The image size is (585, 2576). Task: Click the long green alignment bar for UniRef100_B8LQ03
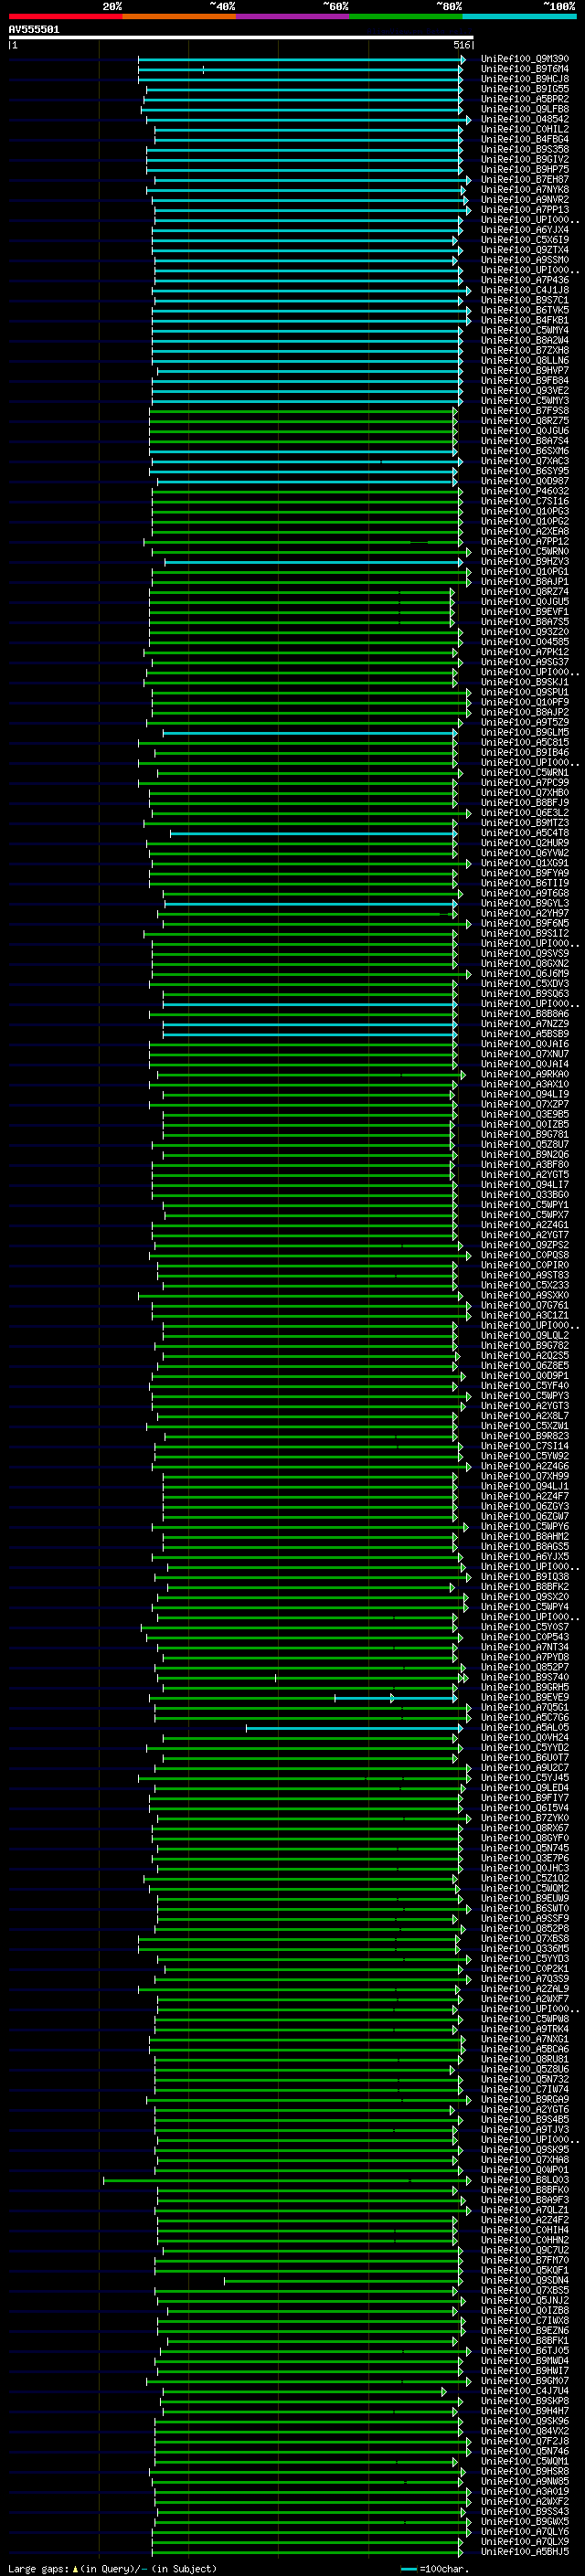[286, 2179]
